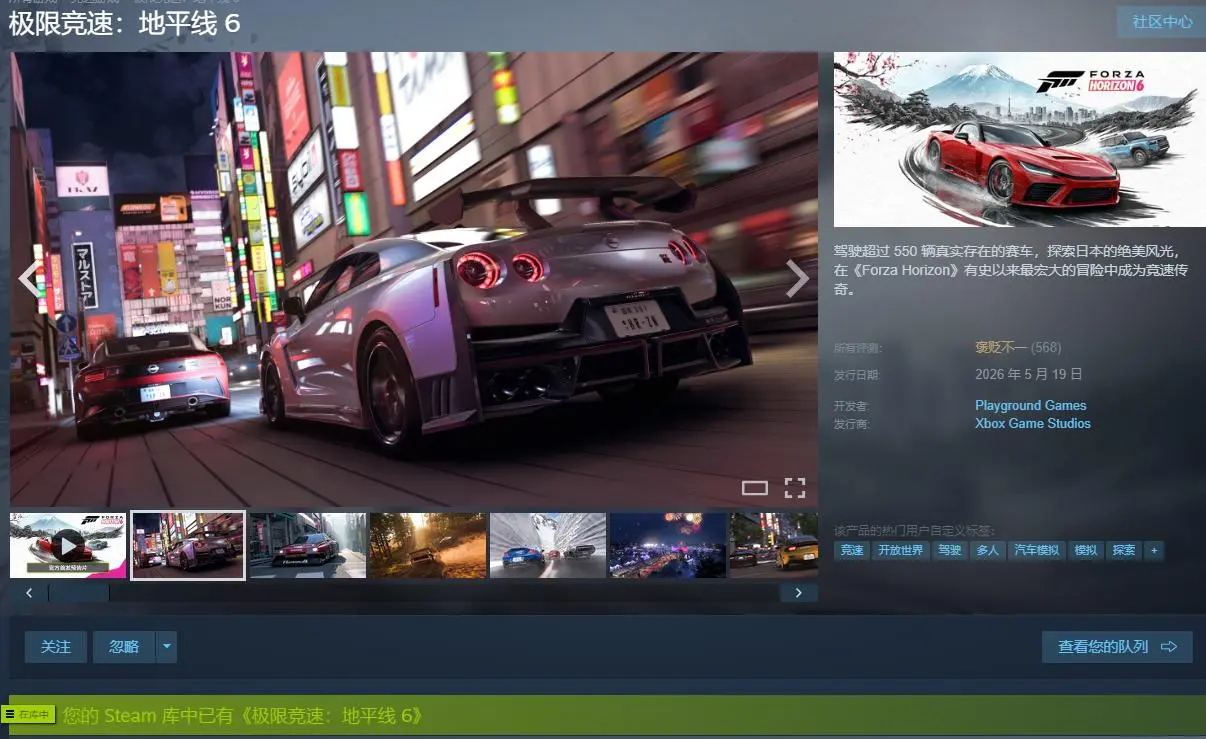Viewport: 1206px width, 739px height.
Task: Select the autumn forest drift thumbnail
Action: coord(428,545)
